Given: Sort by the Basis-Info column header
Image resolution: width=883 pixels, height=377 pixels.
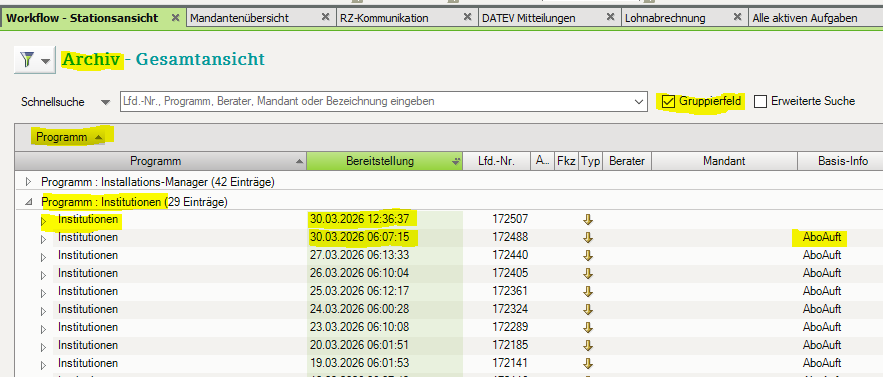Looking at the screenshot, I should [840, 161].
